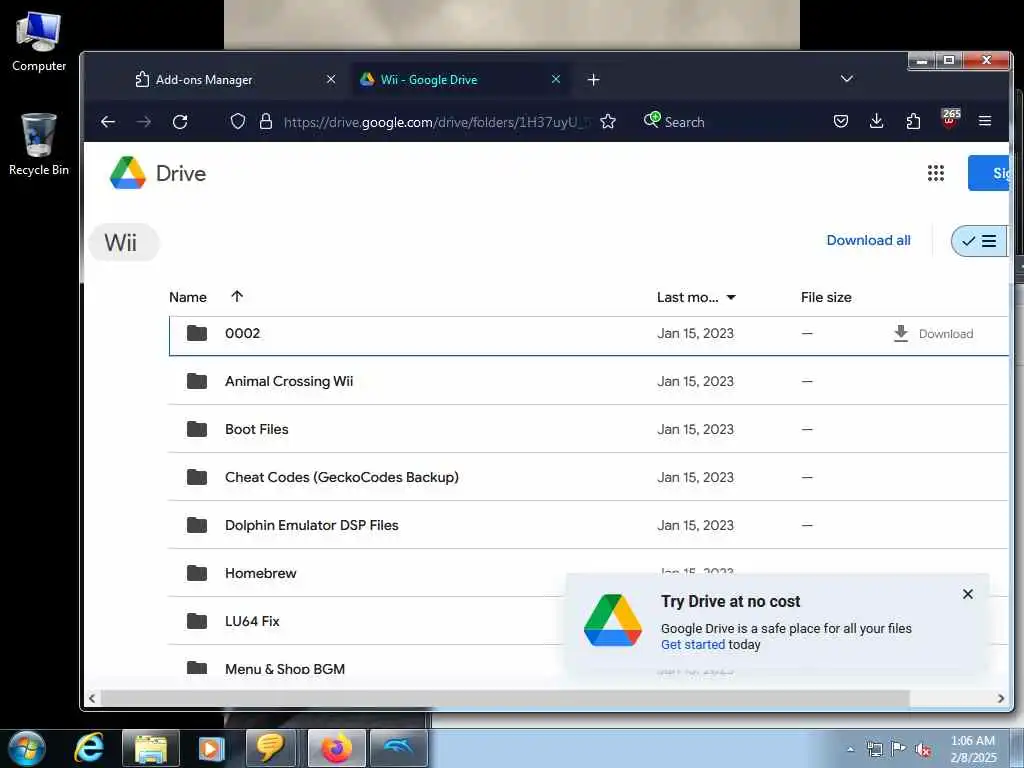Image resolution: width=1024 pixels, height=768 pixels.
Task: Open a new tab with the plus button
Action: [593, 80]
